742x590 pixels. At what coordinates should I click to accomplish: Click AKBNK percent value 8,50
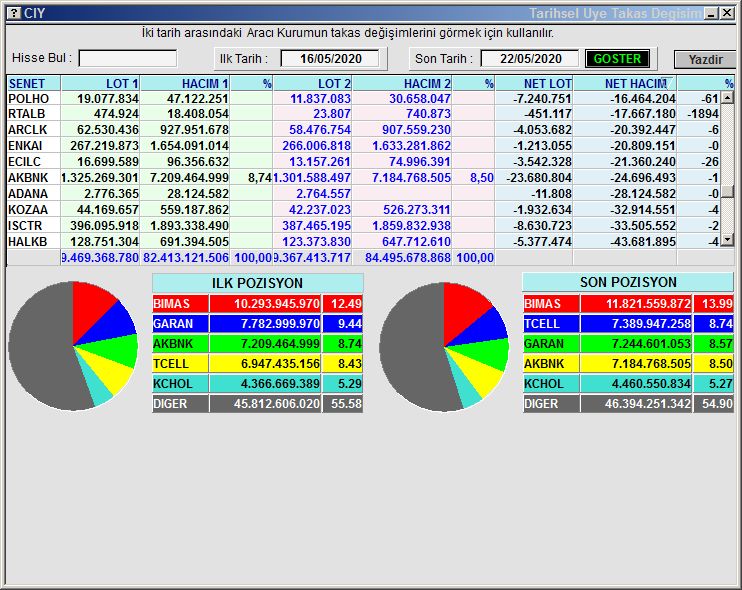482,178
